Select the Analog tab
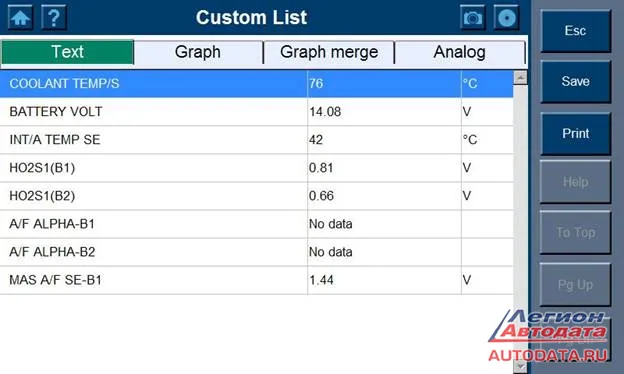Image resolution: width=624 pixels, height=374 pixels. [460, 52]
